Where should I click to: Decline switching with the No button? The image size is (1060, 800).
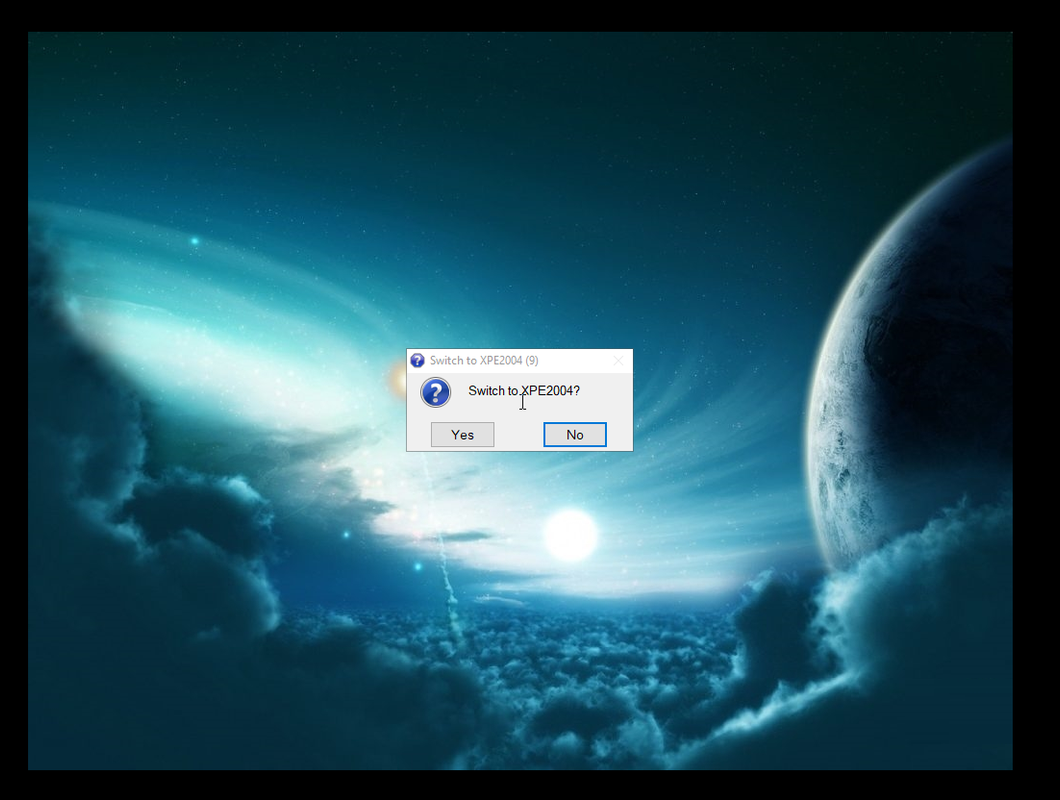pos(575,434)
